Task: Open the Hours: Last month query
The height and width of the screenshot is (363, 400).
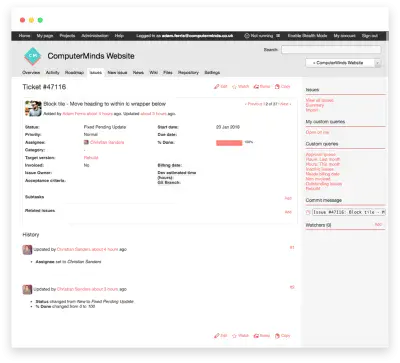Action: [323, 159]
